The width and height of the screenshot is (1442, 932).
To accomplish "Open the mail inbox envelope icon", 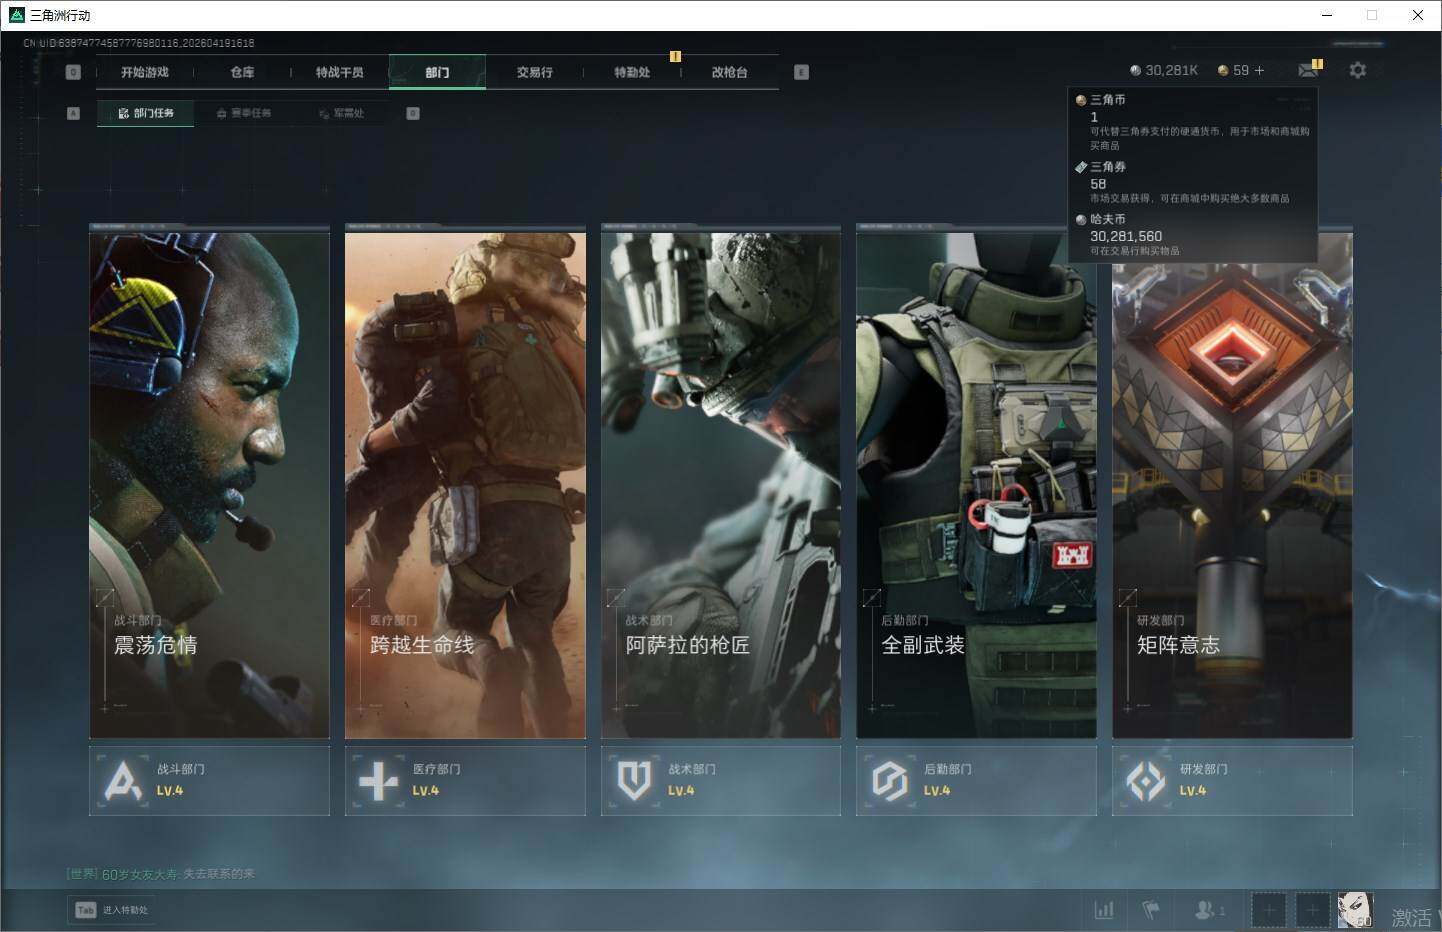I will point(1307,70).
